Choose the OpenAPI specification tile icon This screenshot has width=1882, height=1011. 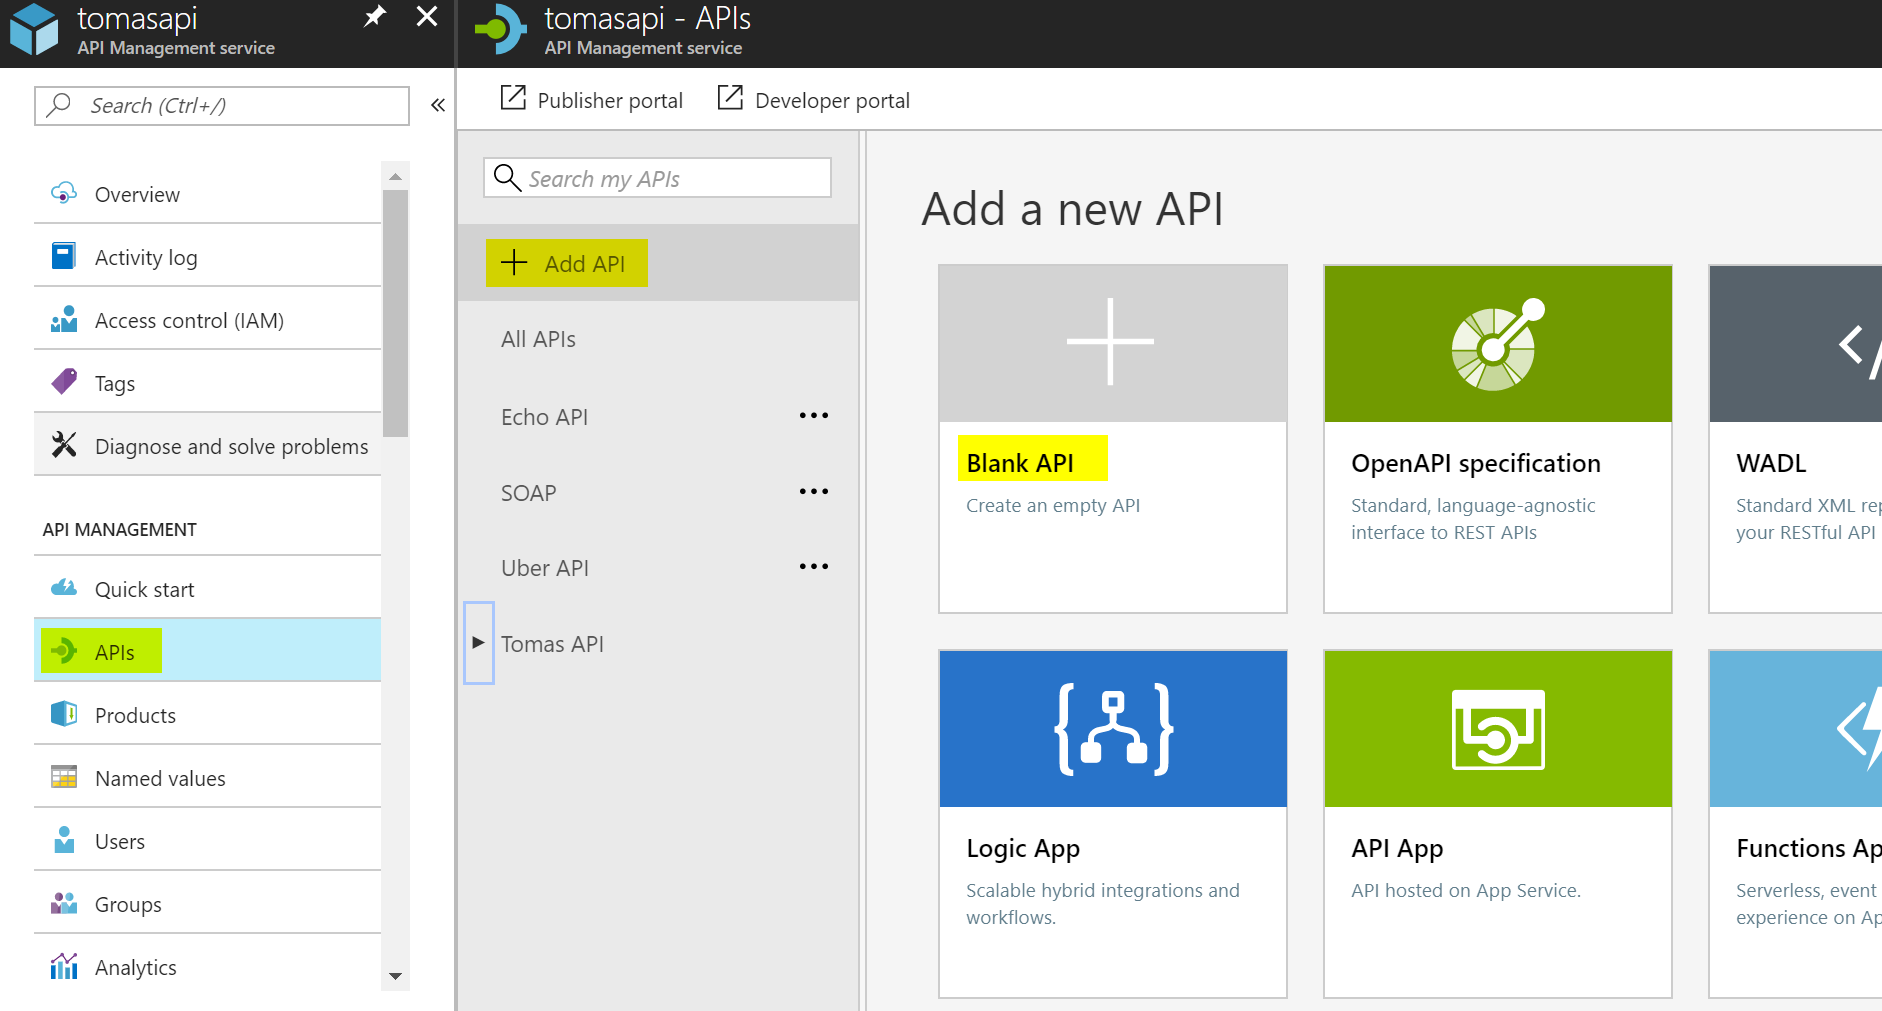1497,344
